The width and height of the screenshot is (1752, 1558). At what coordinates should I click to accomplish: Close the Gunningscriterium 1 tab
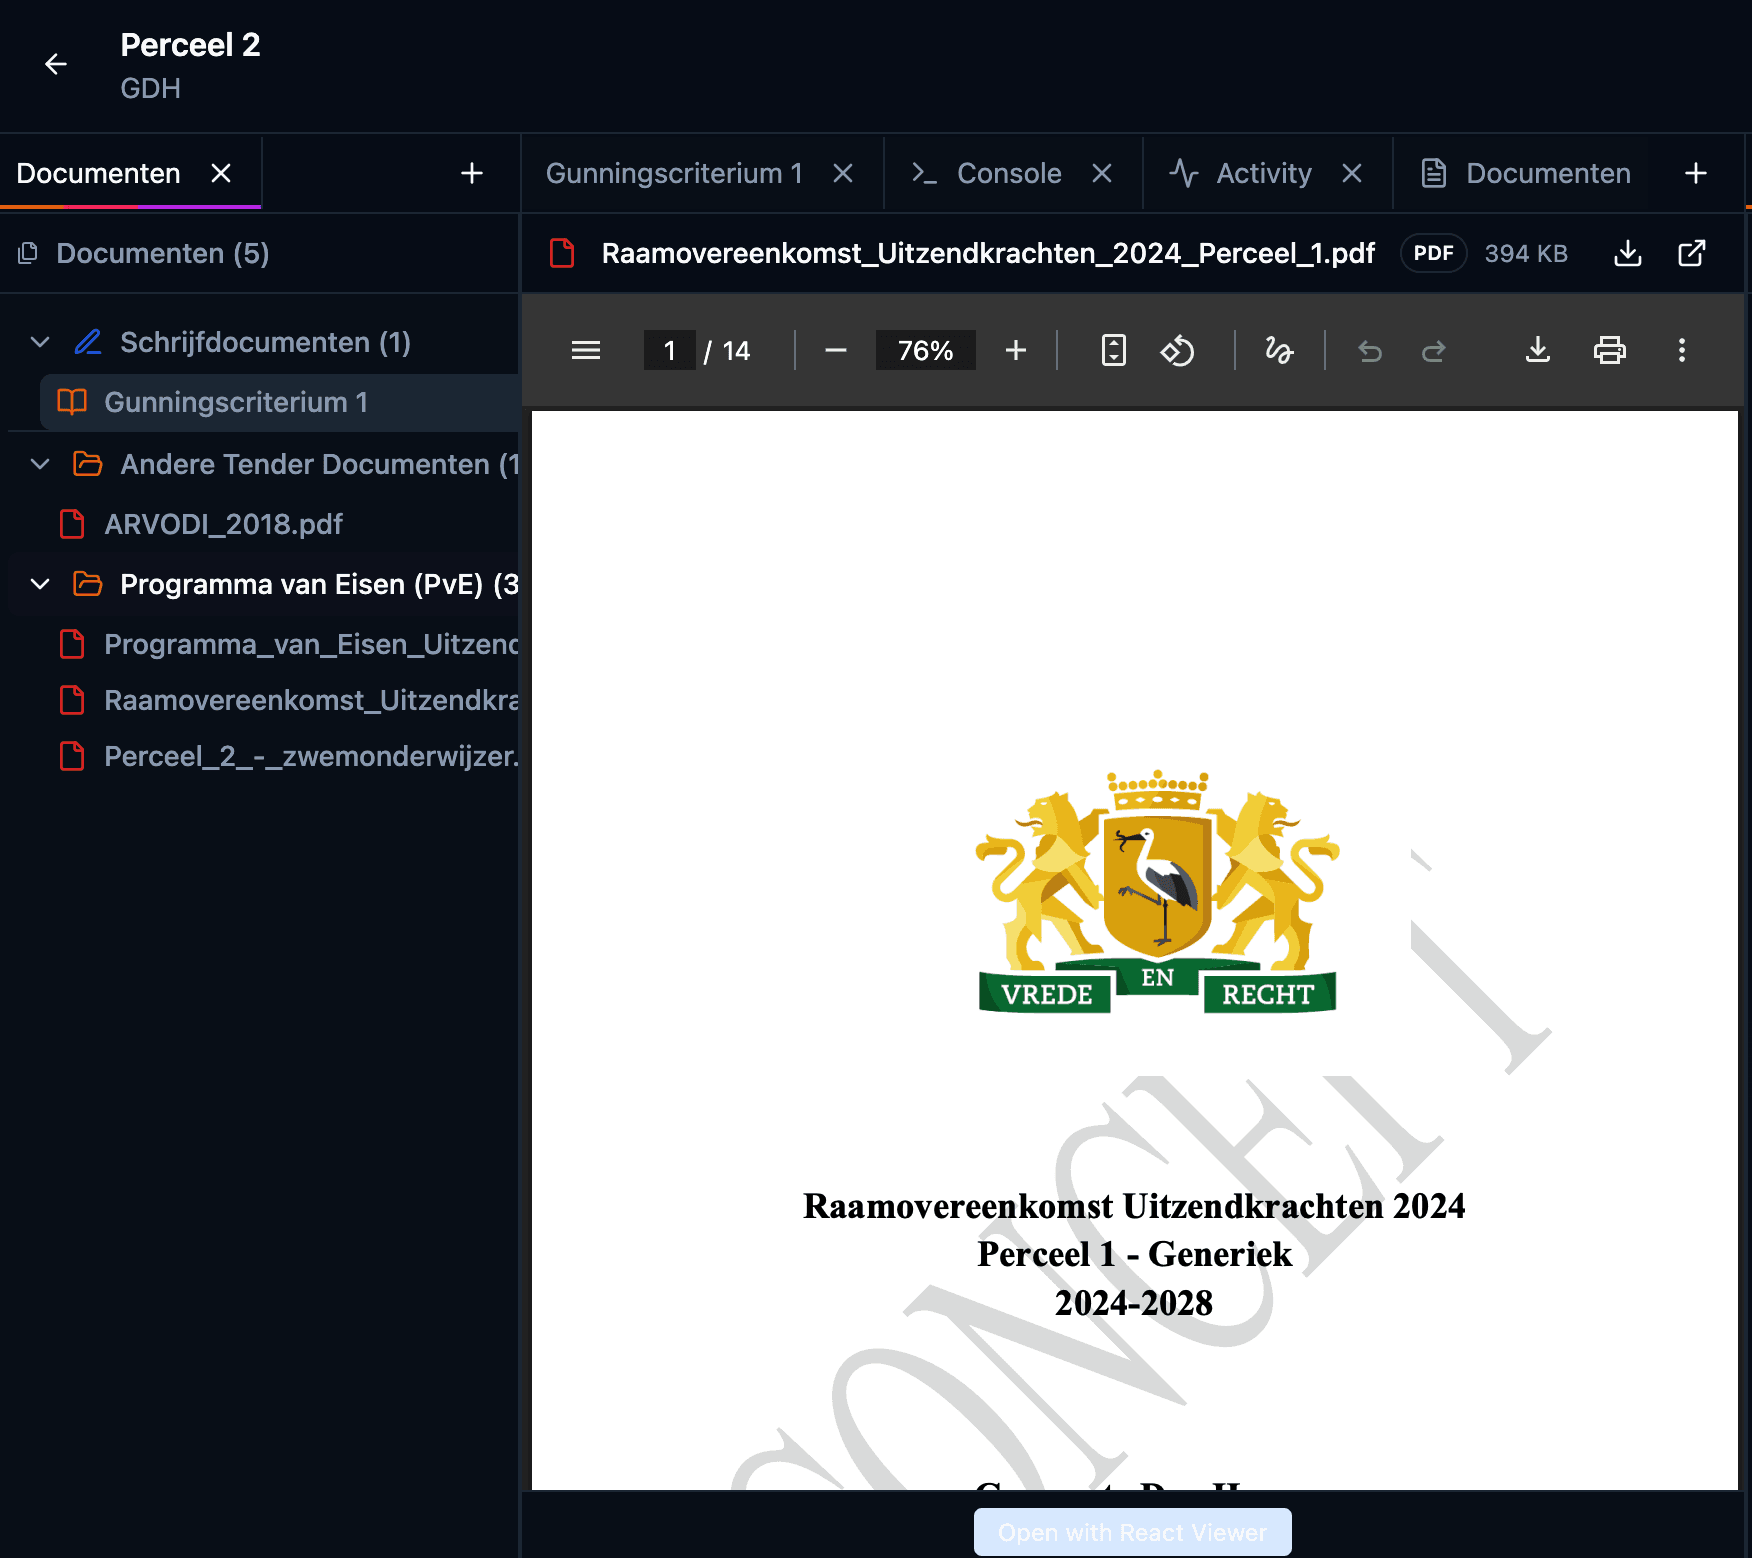[x=843, y=173]
